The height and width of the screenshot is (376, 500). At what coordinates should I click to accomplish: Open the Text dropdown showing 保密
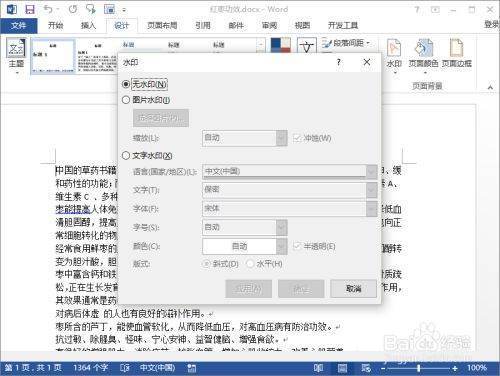(371, 190)
